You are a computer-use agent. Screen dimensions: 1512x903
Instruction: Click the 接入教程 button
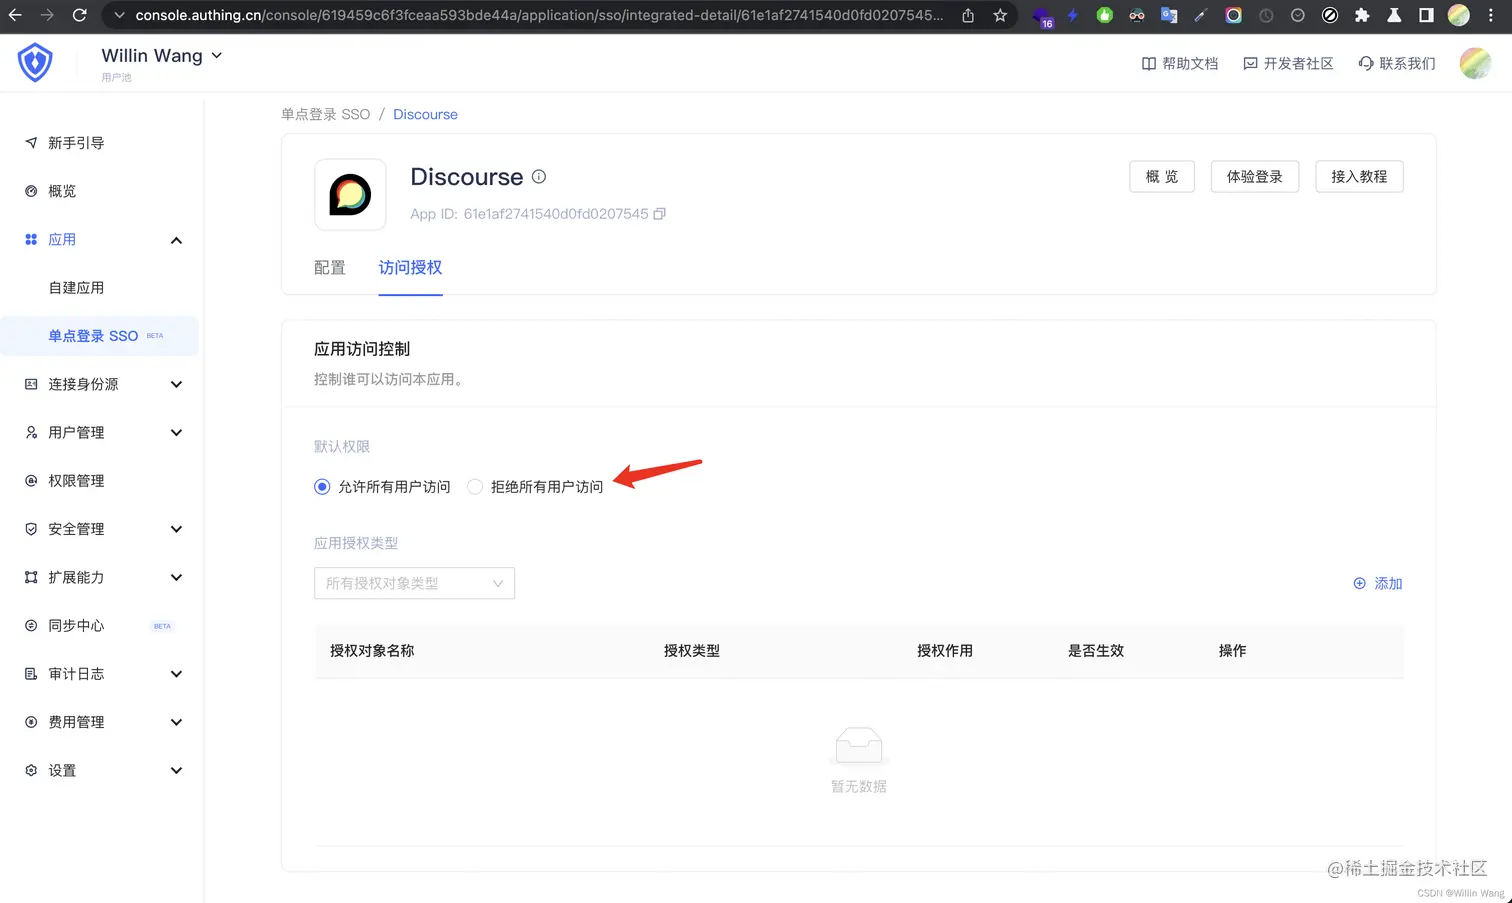point(1358,176)
